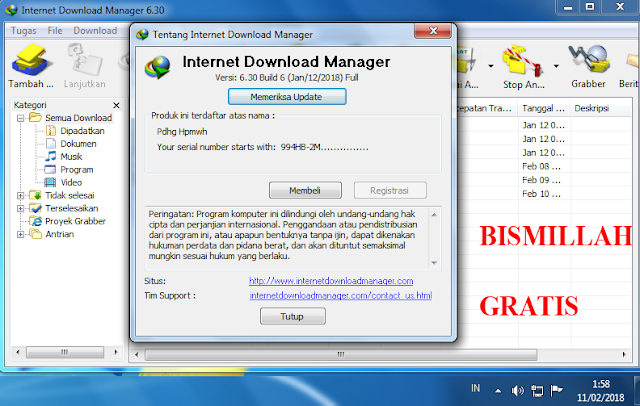Click the download list horizontal scrollbar
The width and height of the screenshot is (640, 406).
point(341,354)
